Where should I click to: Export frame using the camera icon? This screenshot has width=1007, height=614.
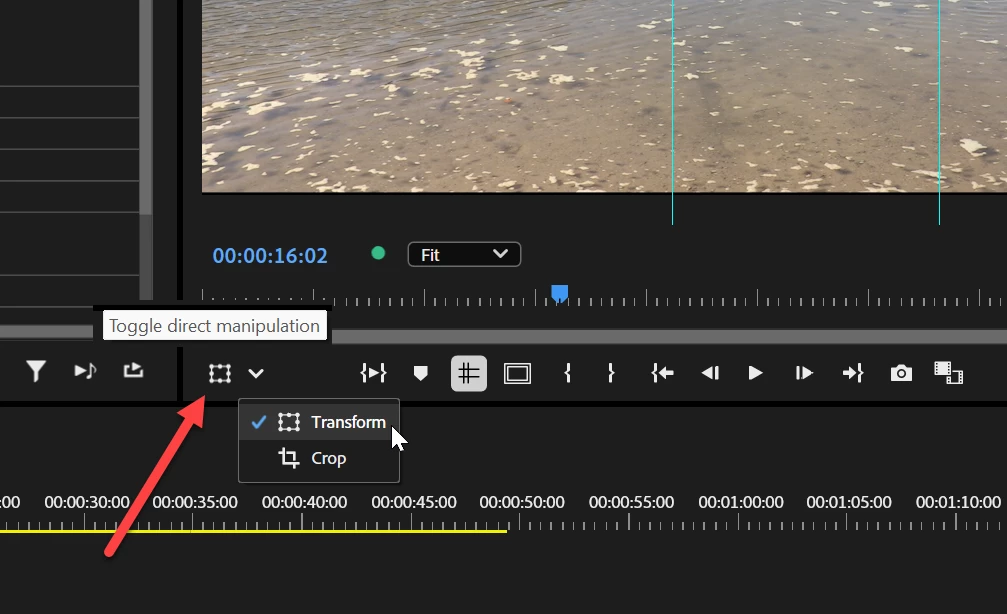click(901, 373)
